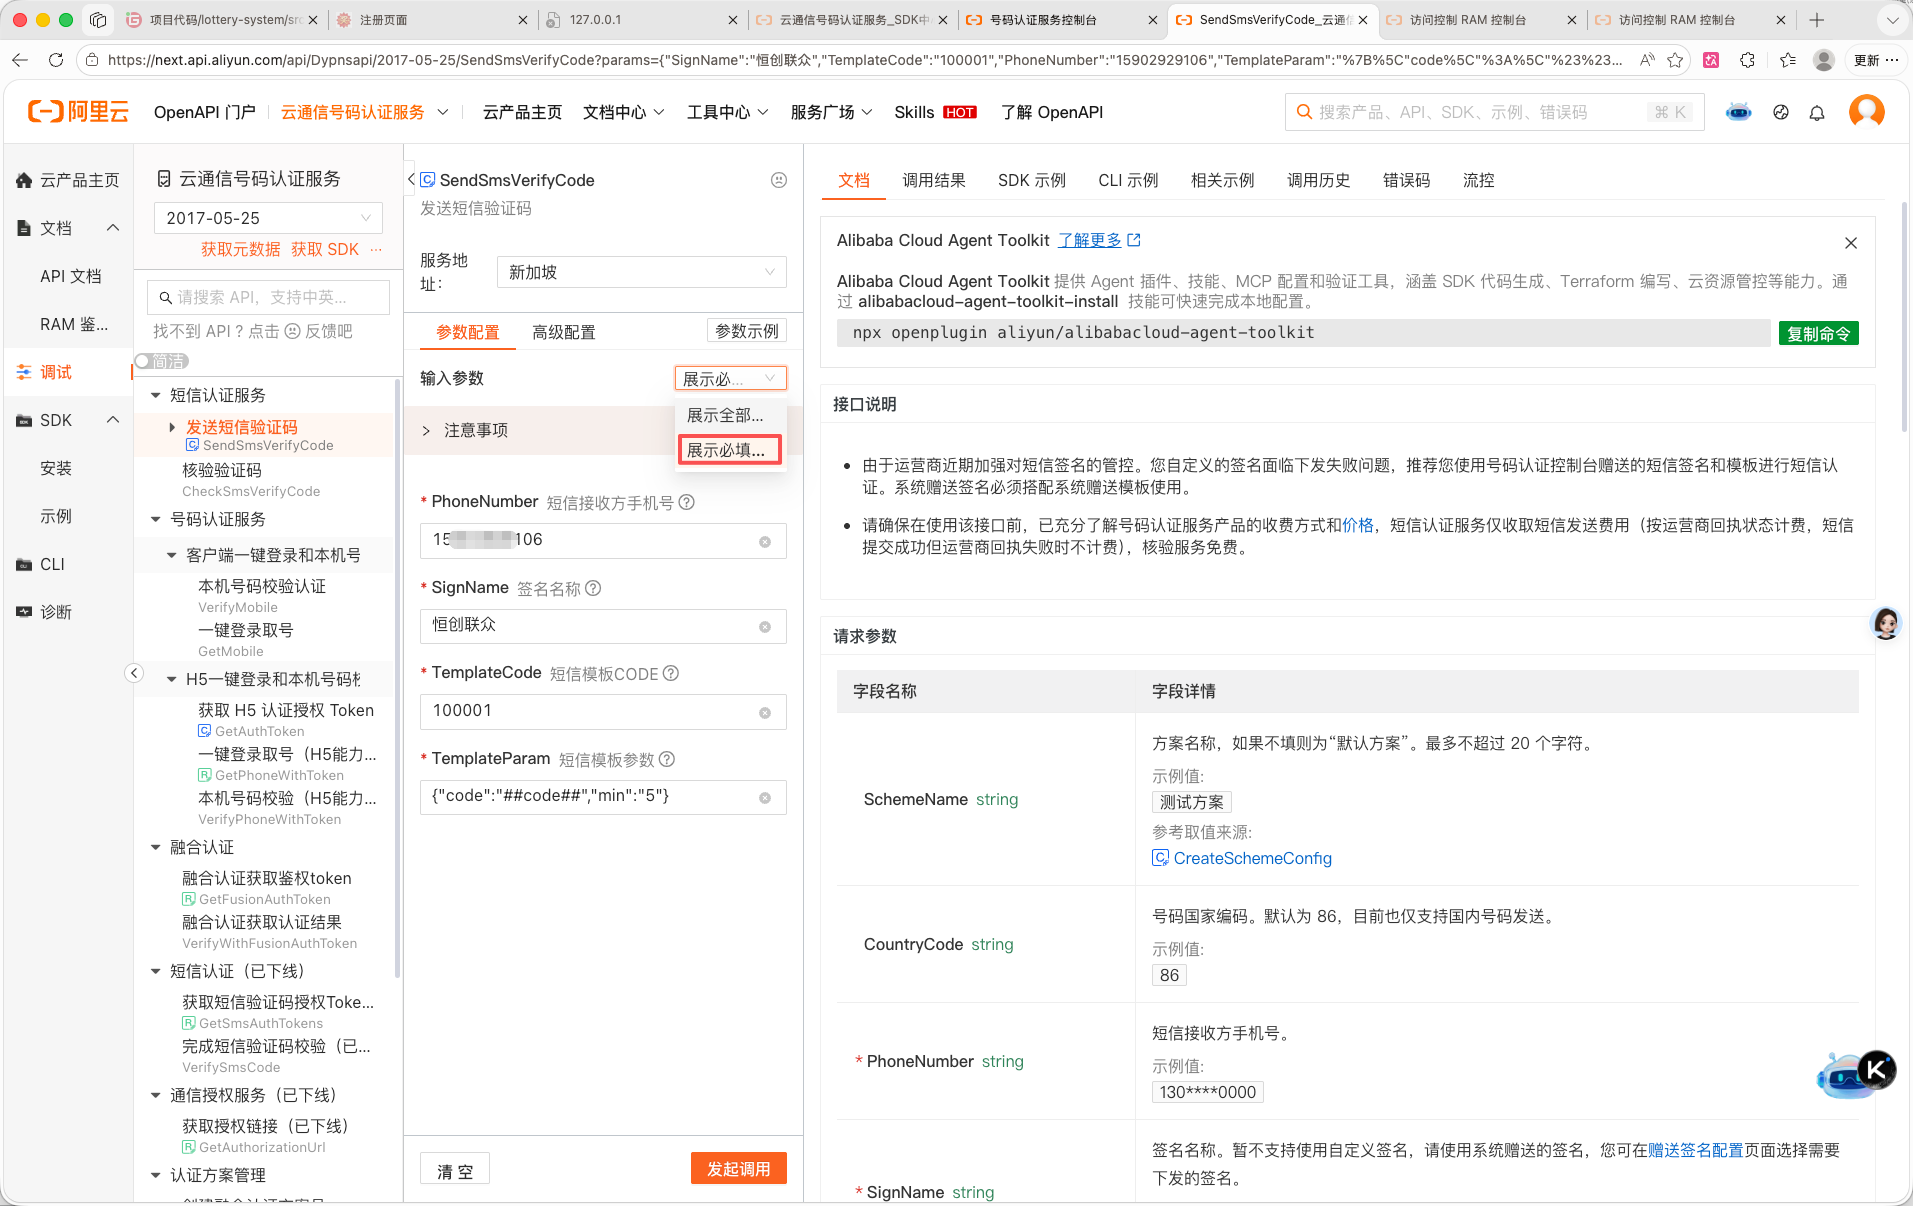This screenshot has height=1206, width=1913.
Task: Switch to the 高级配置 tab
Action: click(564, 332)
